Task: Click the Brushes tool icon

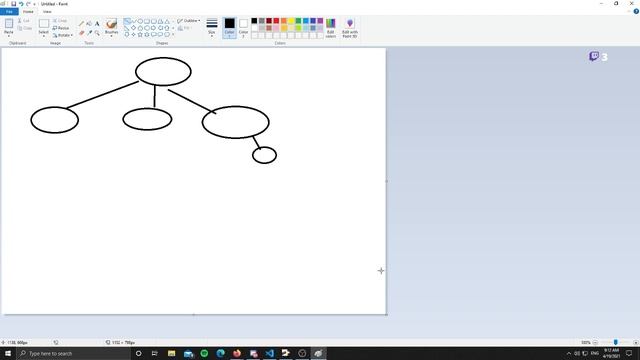Action: (x=111, y=24)
